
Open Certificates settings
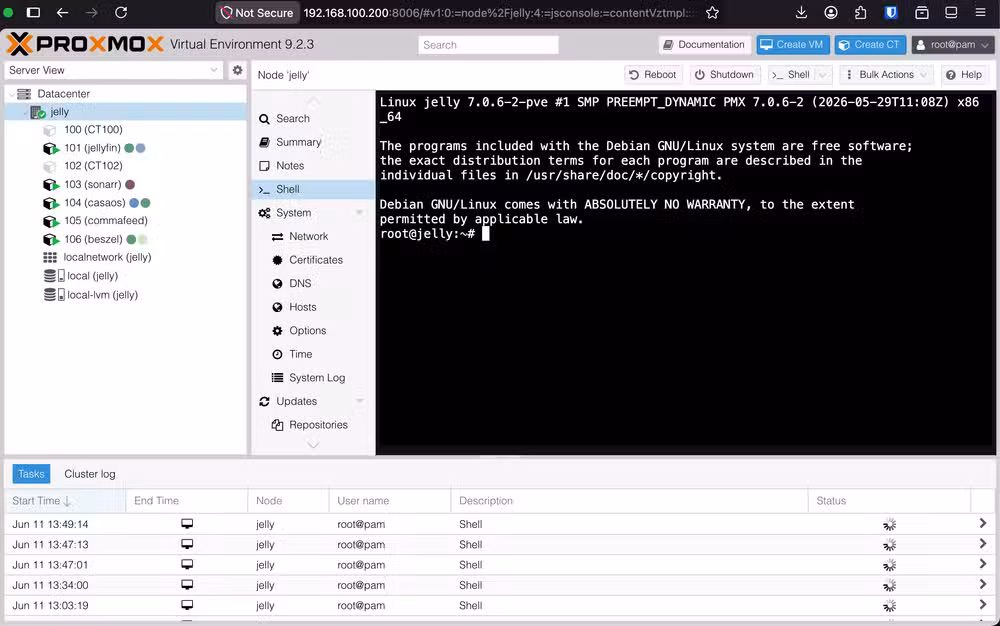pos(316,260)
